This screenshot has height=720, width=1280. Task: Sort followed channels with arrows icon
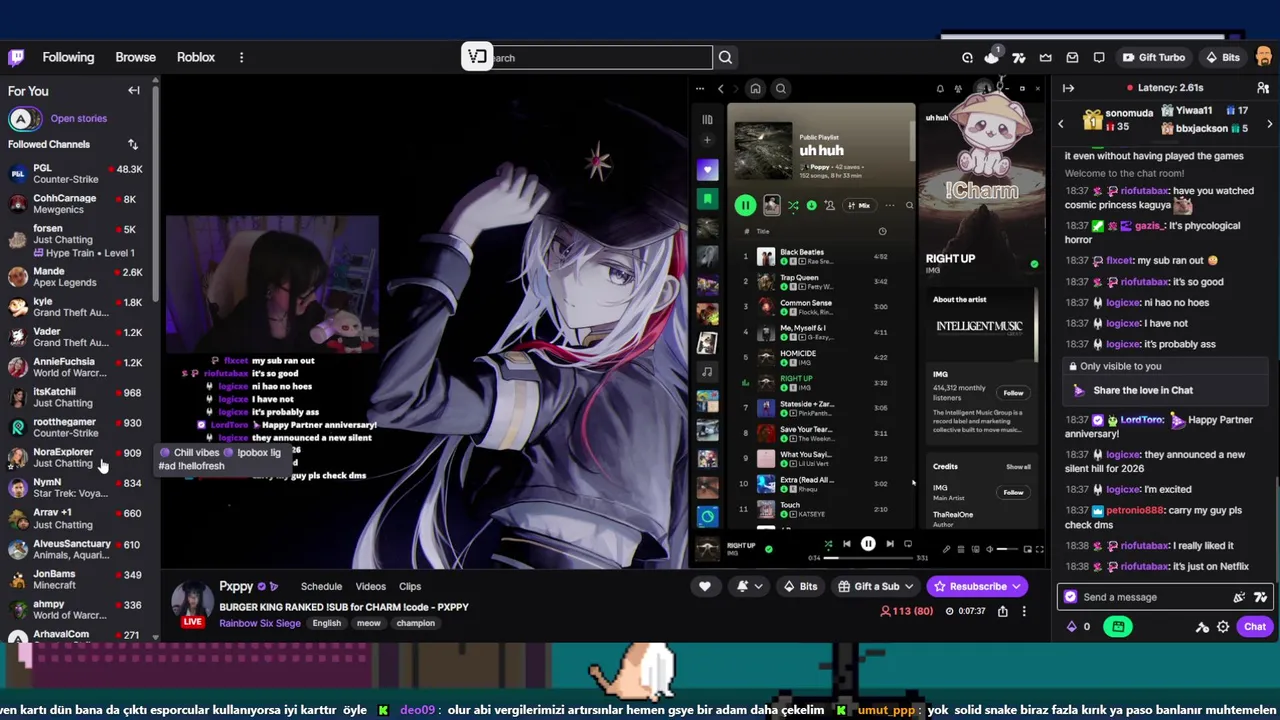click(x=133, y=144)
